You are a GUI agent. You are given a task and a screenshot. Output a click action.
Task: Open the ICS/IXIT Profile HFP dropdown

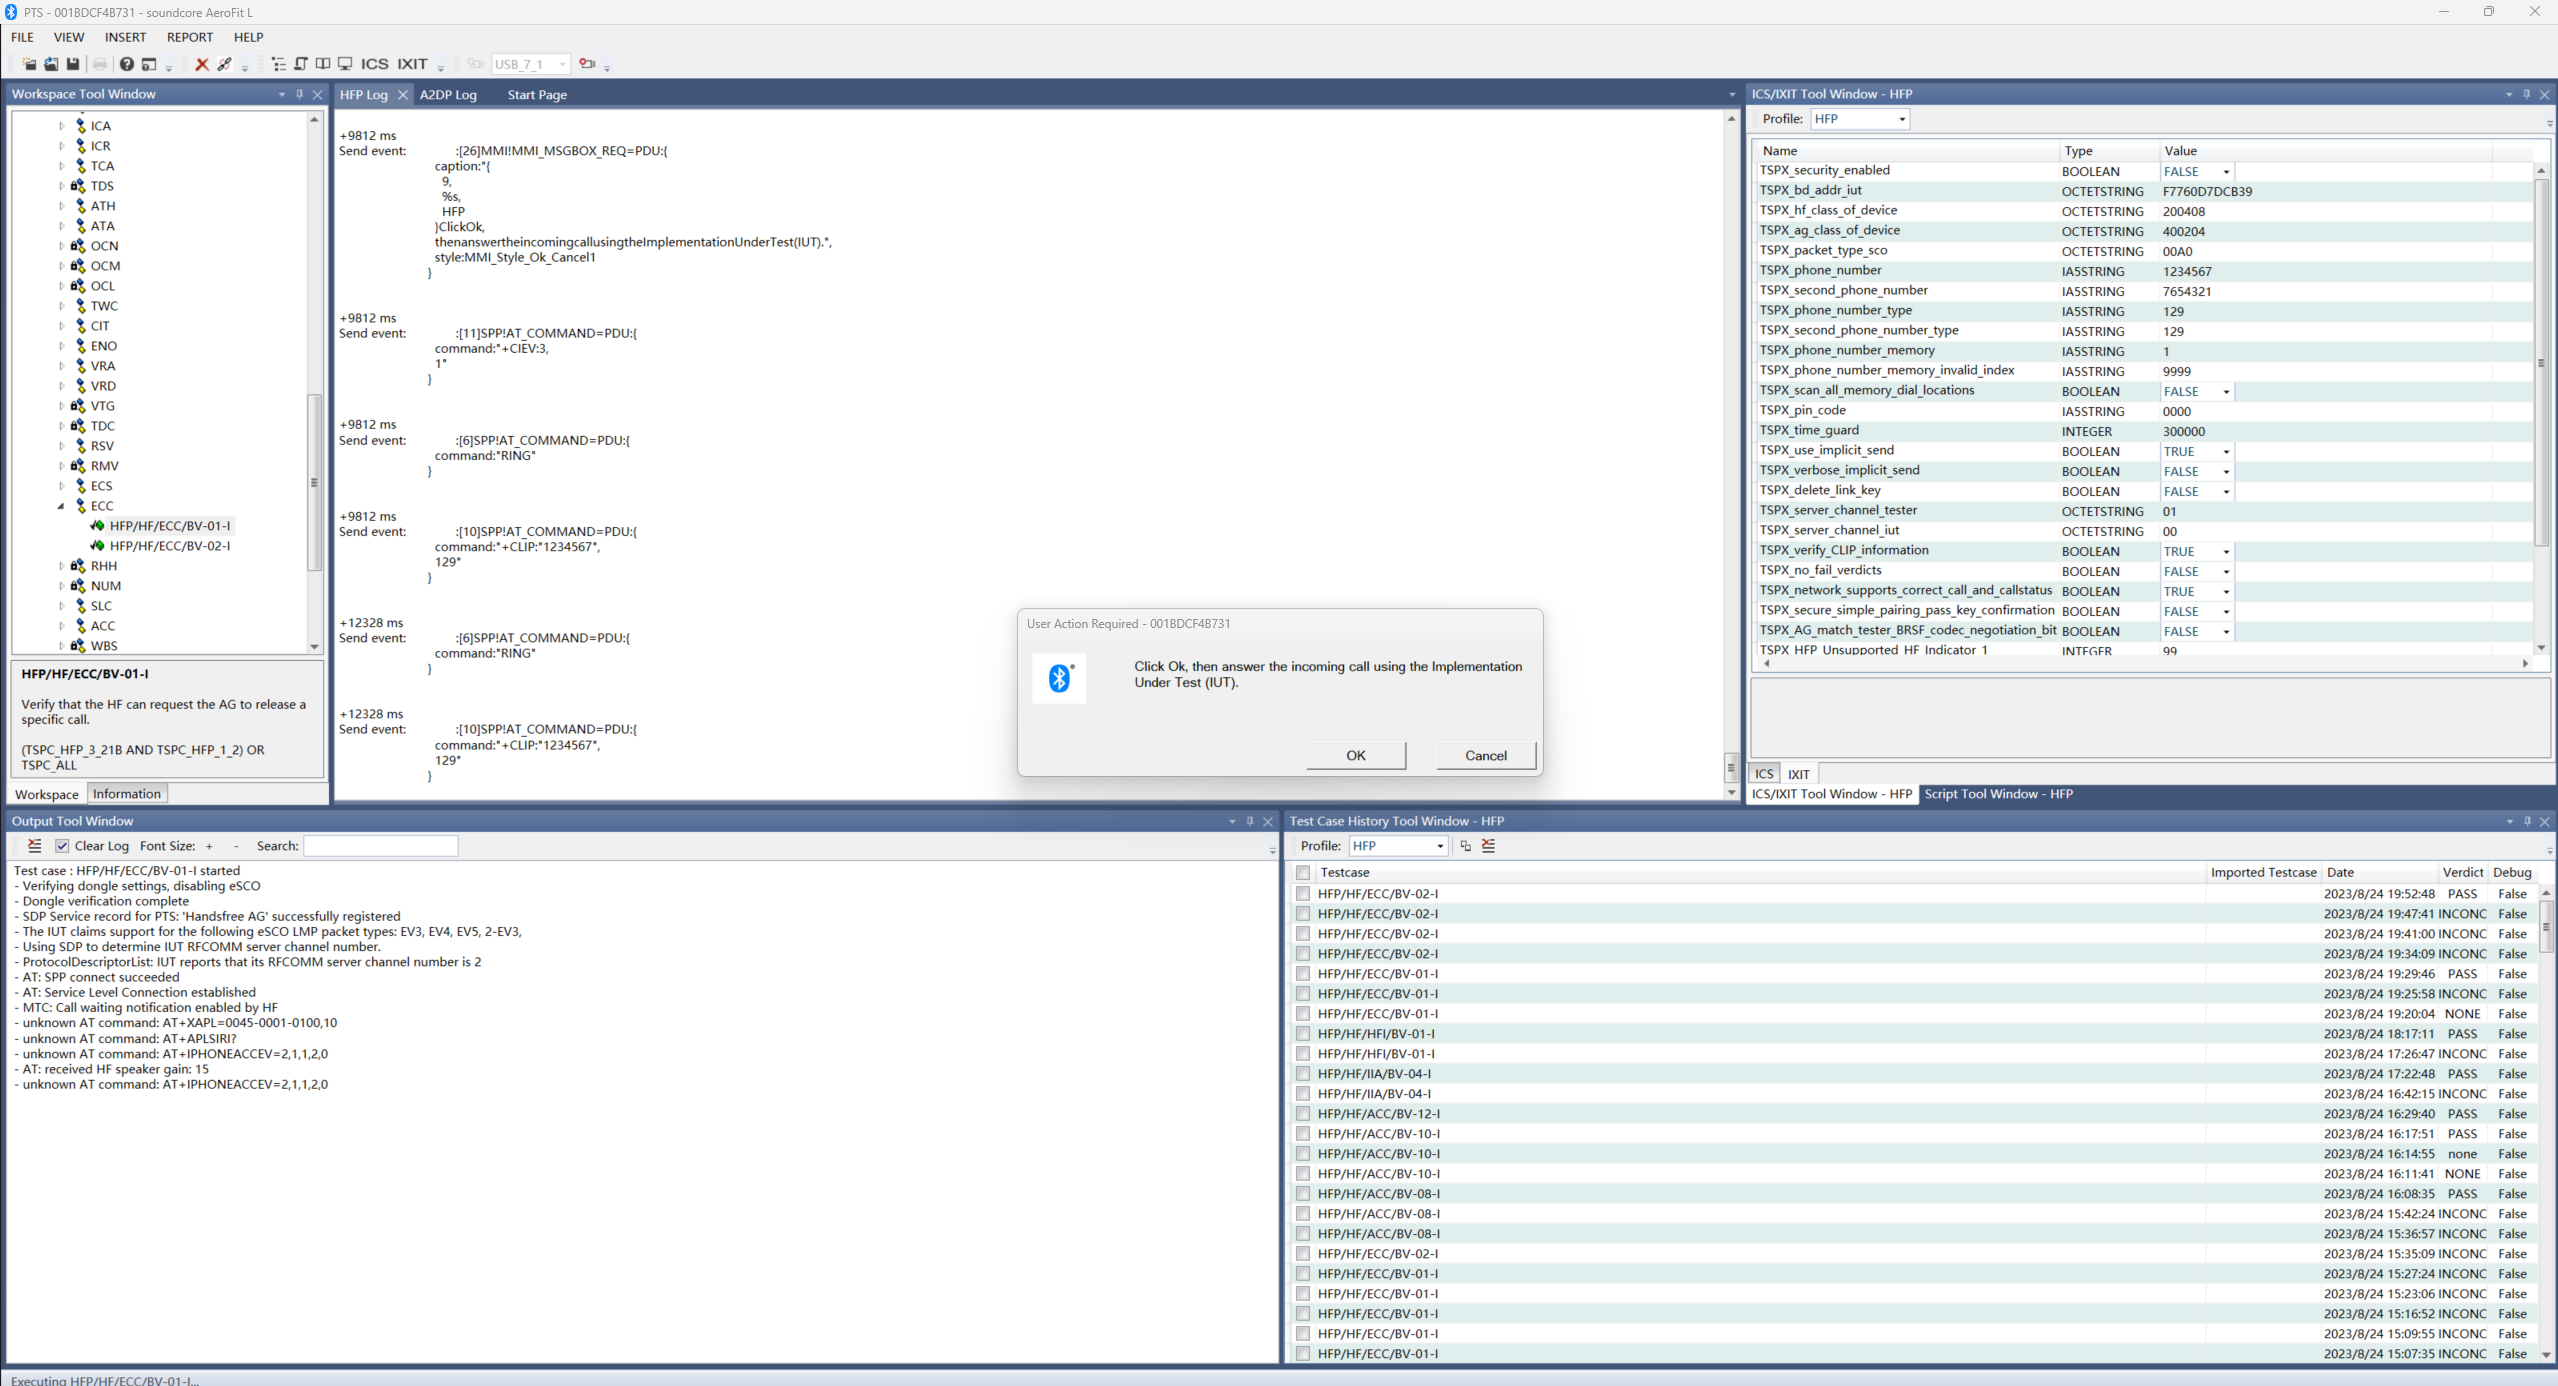(x=1901, y=119)
